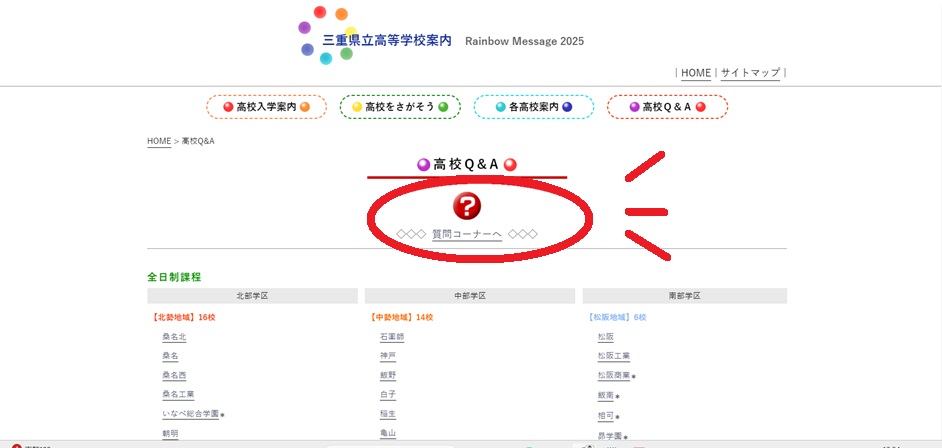Click the いなべ総合学園 school link

190,414
